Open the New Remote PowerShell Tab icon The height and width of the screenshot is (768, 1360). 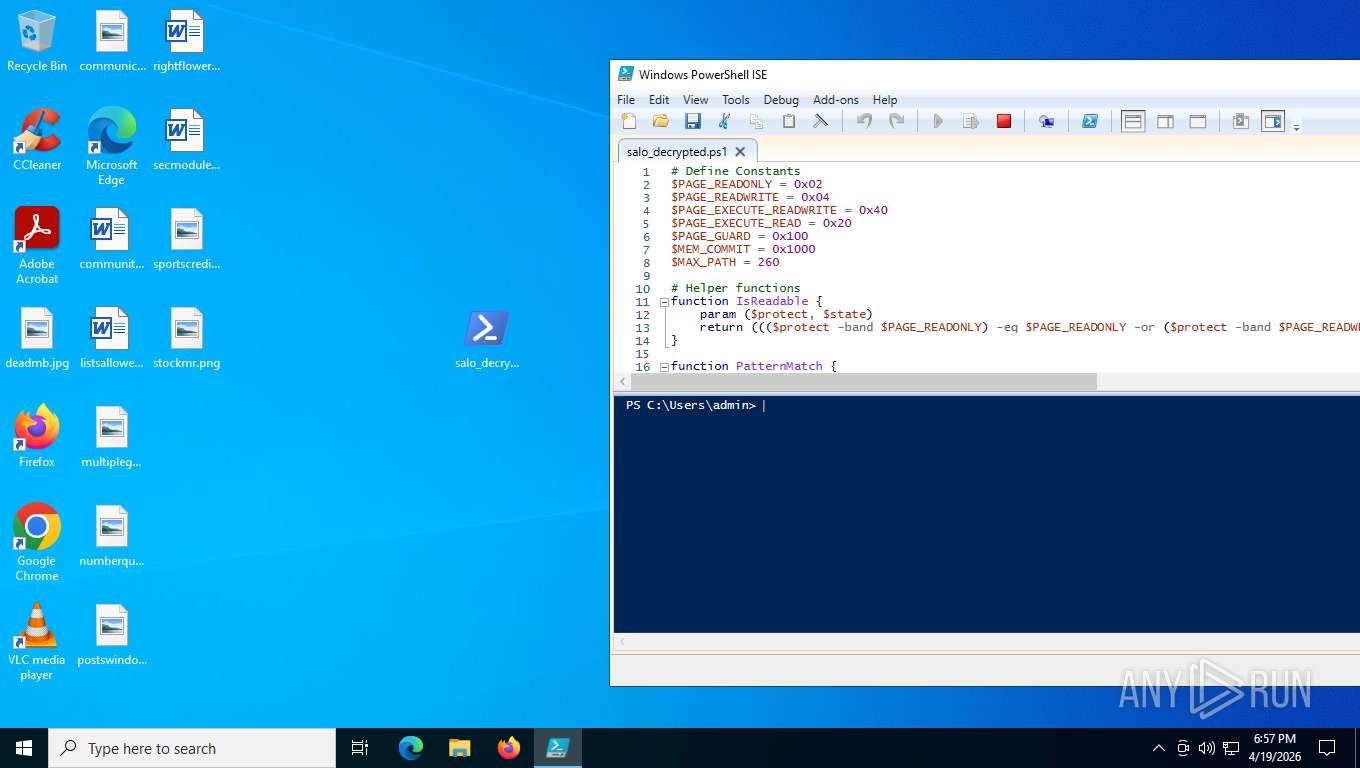pyautogui.click(x=1046, y=121)
